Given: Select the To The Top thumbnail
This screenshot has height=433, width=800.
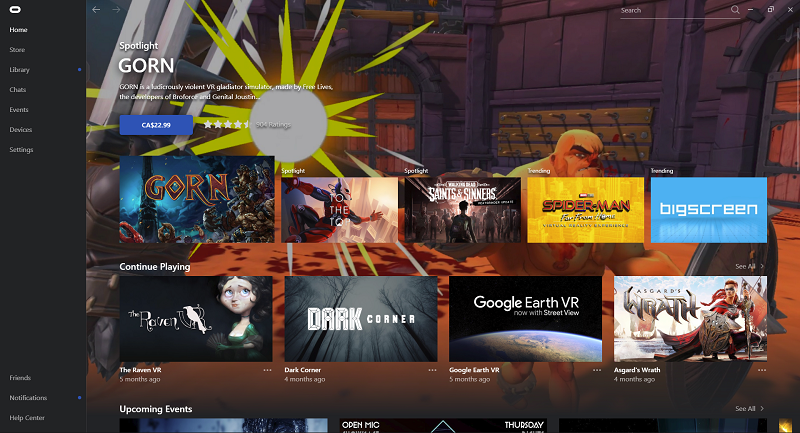Looking at the screenshot, I should click(x=339, y=210).
